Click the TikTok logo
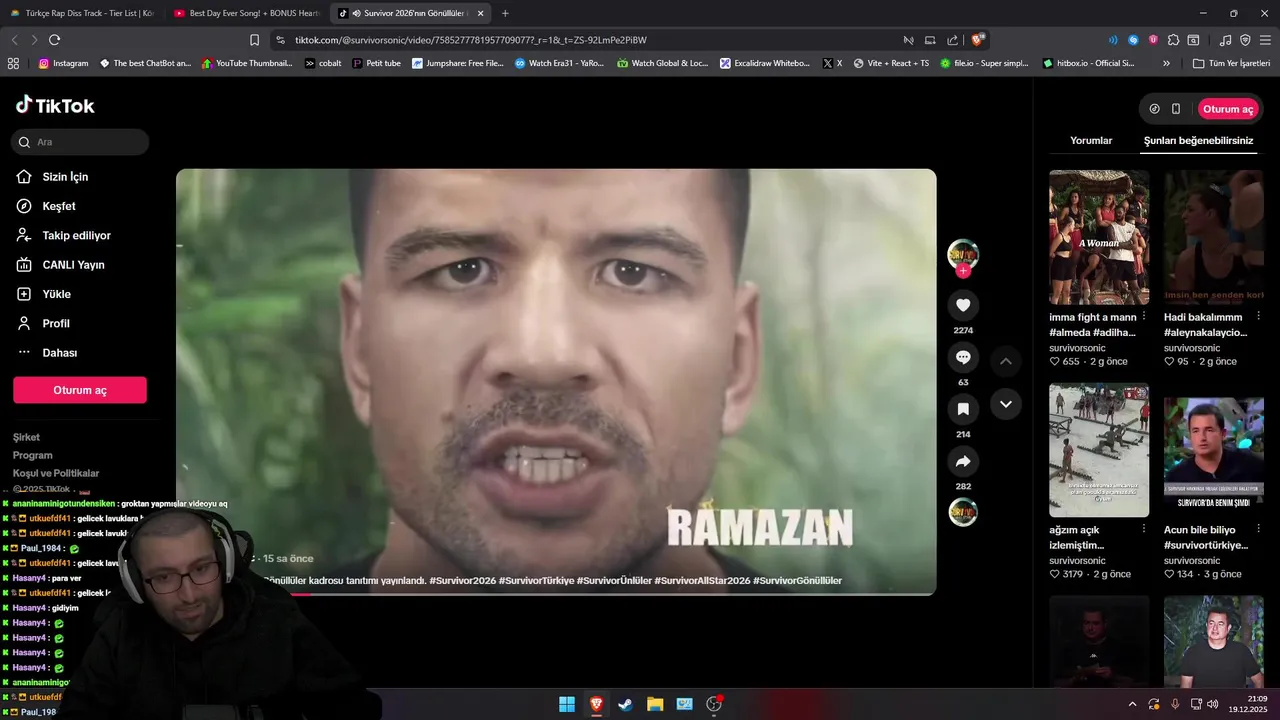This screenshot has width=1280, height=720. (x=55, y=105)
